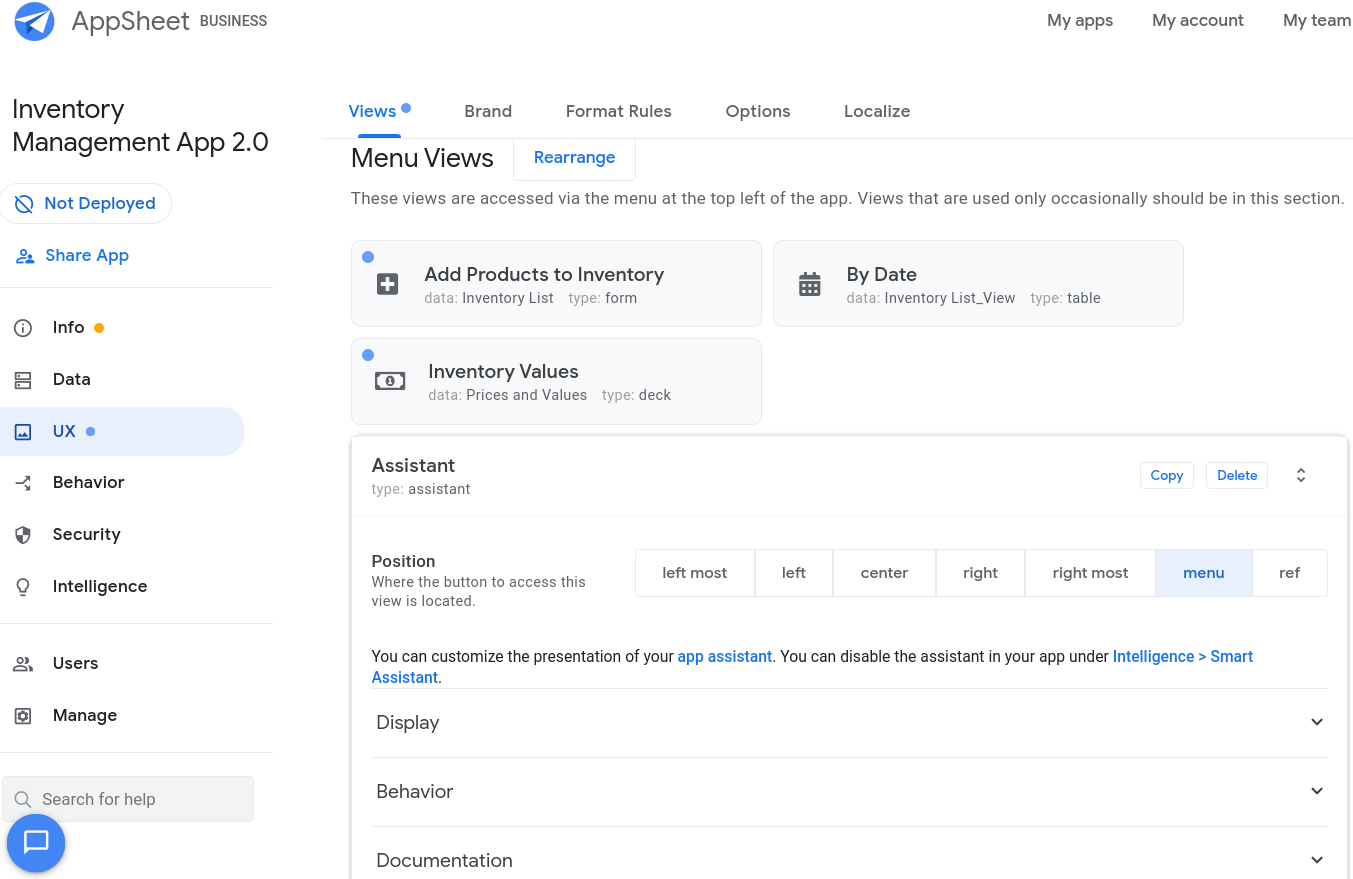Click the Manage gear icon in sidebar

[x=23, y=716]
